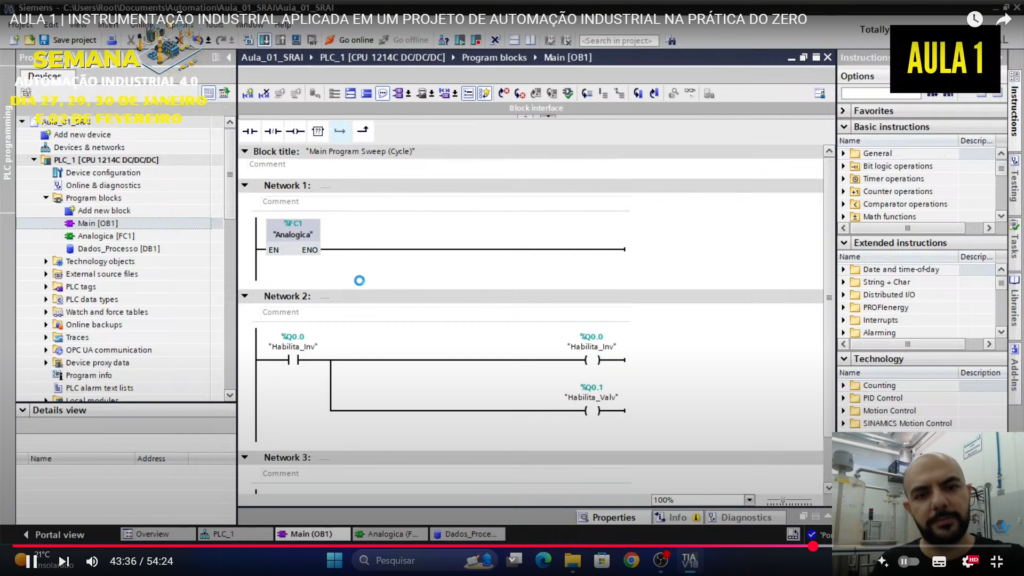Switch to the Overview tab

click(157, 534)
